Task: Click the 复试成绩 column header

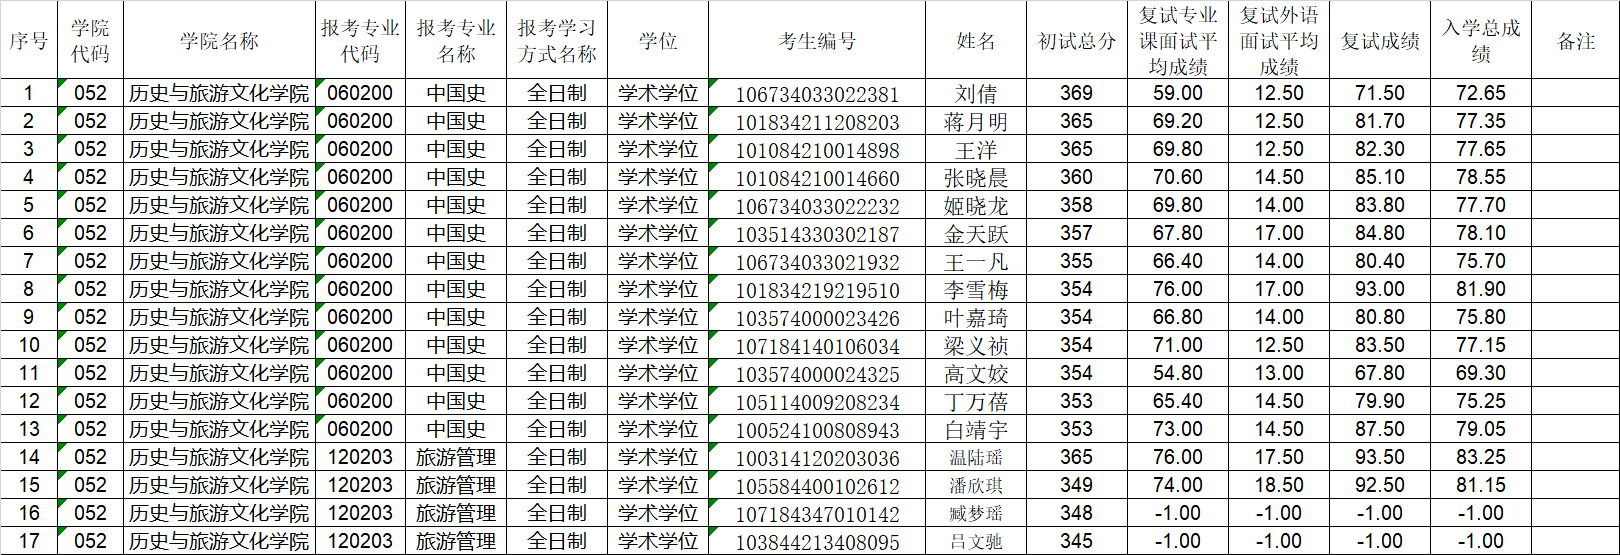Action: (1379, 41)
